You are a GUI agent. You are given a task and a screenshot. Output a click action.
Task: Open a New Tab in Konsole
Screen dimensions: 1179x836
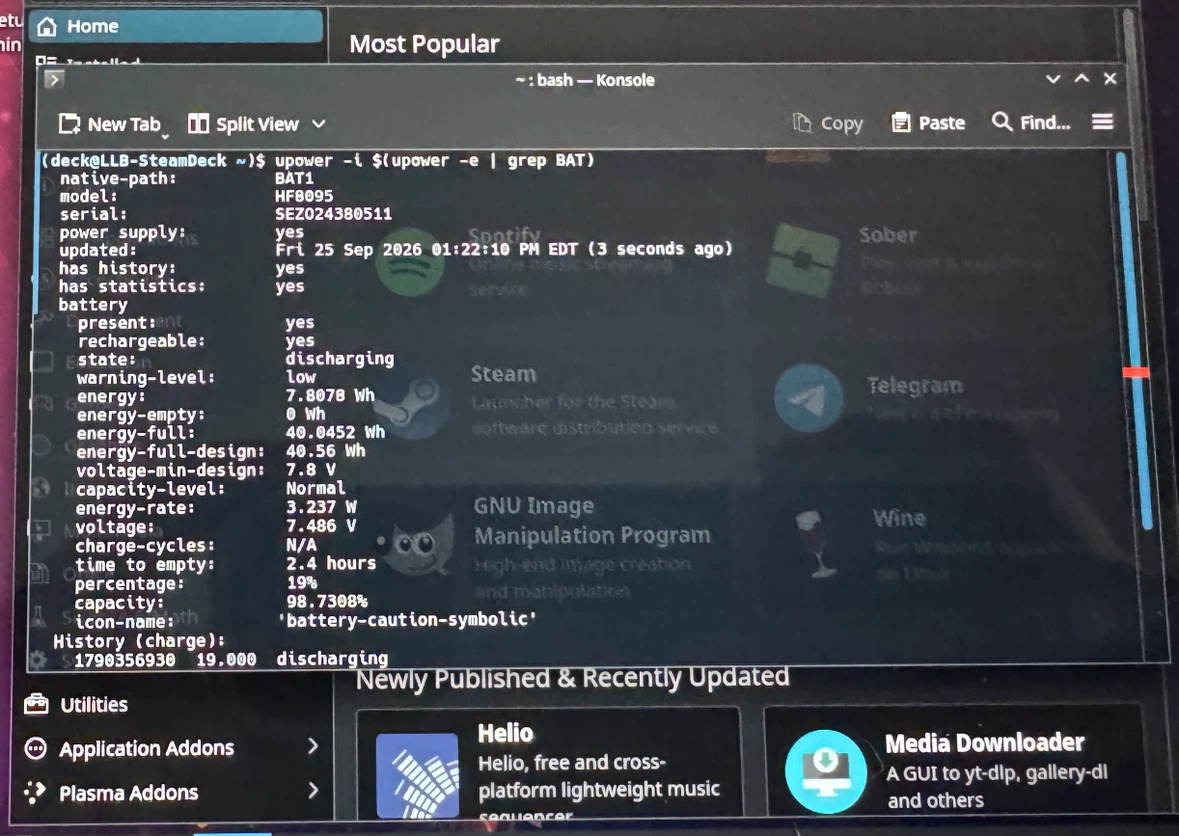point(111,124)
